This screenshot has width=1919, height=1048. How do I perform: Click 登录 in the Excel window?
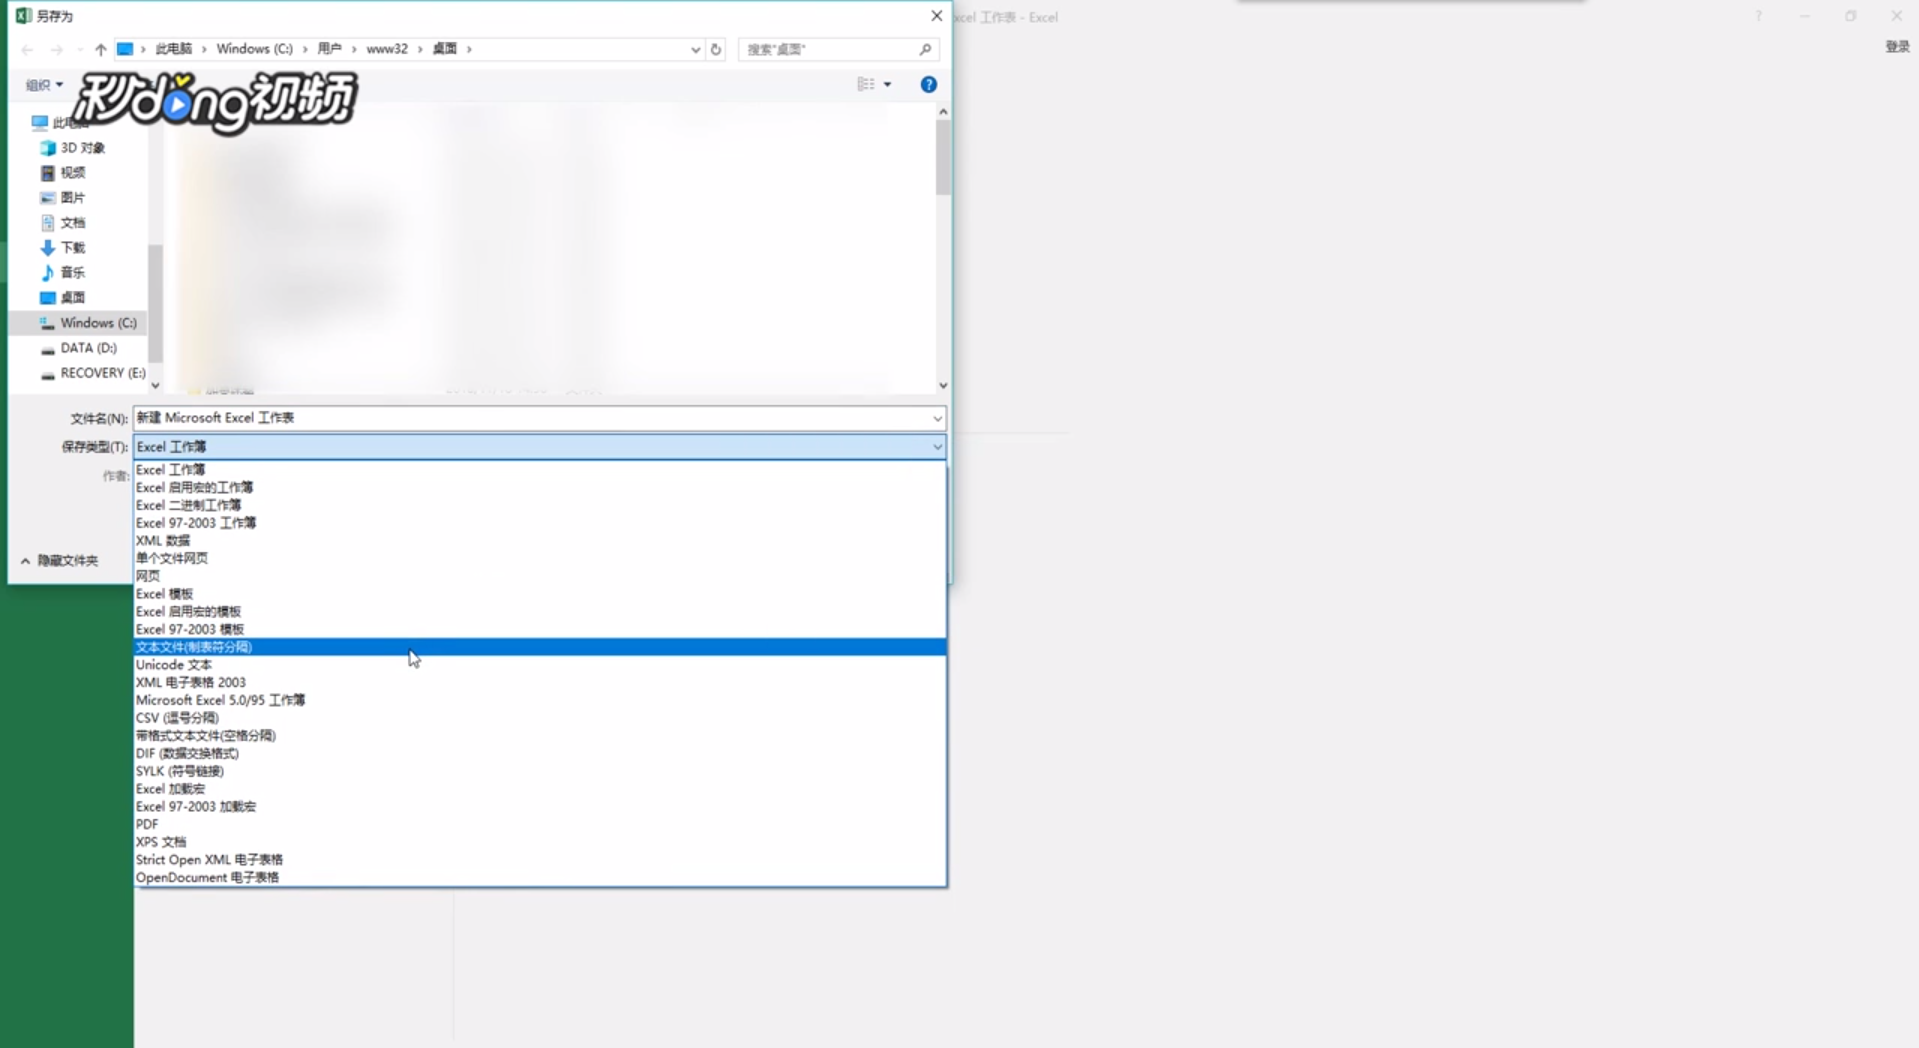(1897, 47)
